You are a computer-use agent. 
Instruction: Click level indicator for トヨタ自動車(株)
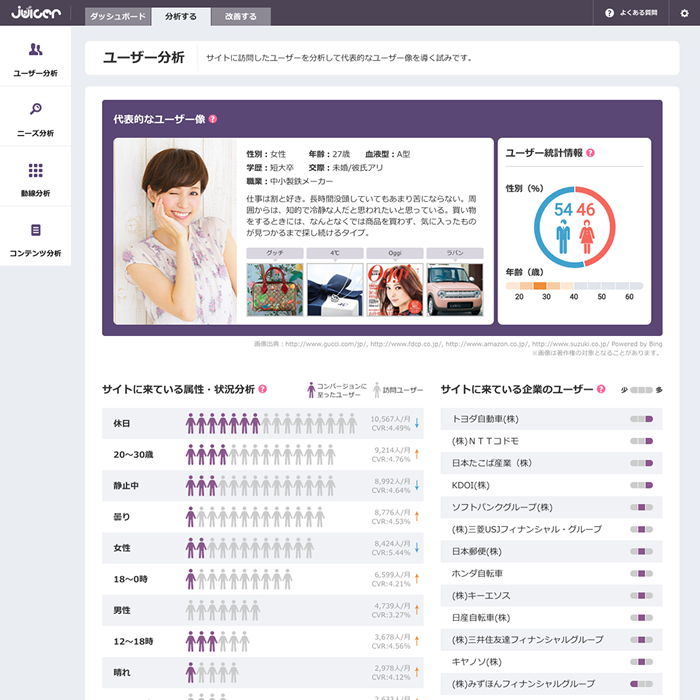642,419
